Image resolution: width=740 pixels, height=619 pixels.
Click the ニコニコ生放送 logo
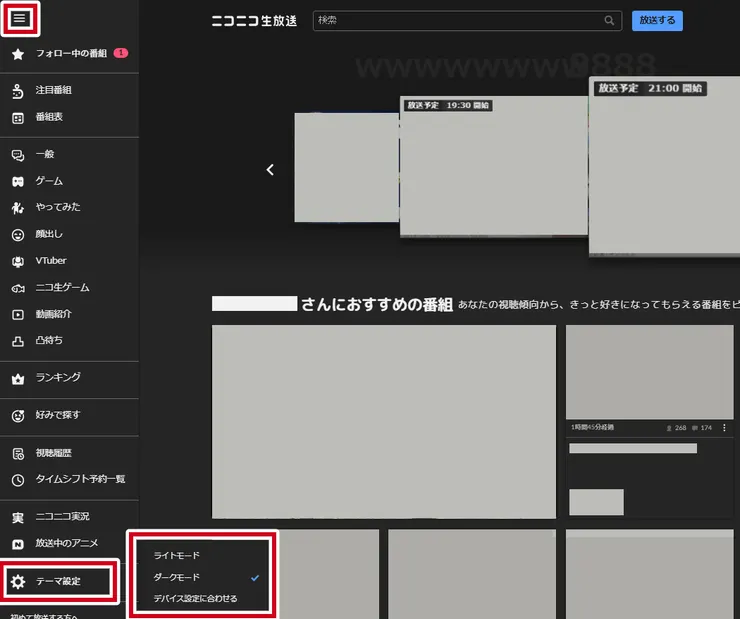coord(254,21)
